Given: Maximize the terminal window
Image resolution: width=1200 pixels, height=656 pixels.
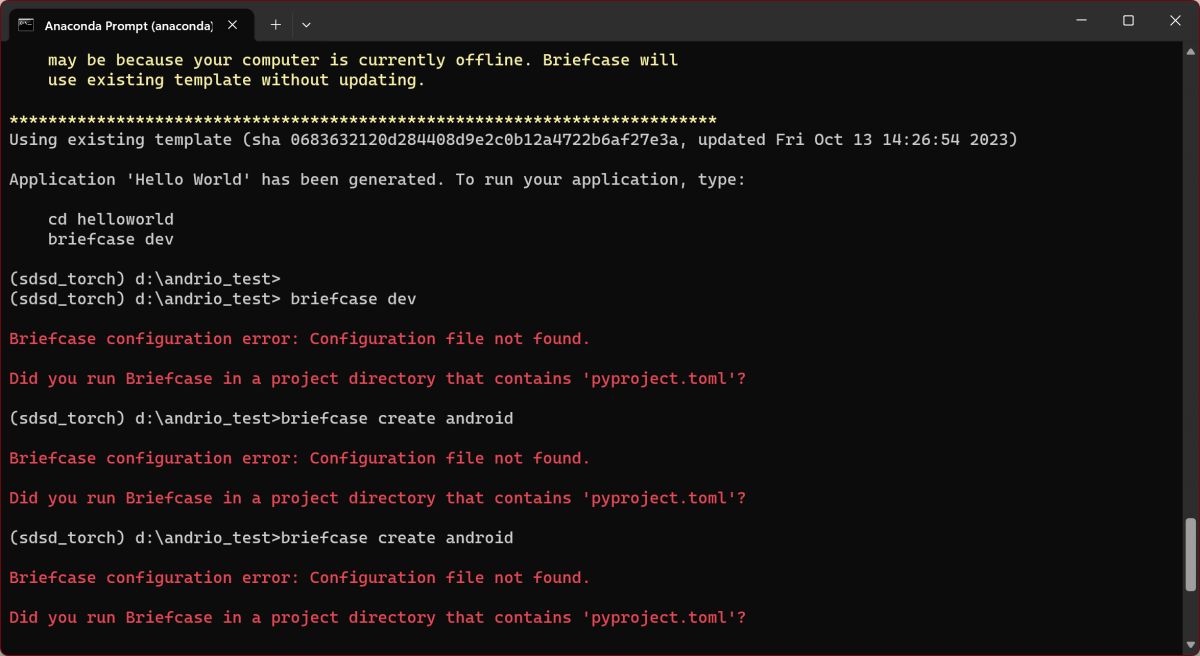Looking at the screenshot, I should 1128,20.
